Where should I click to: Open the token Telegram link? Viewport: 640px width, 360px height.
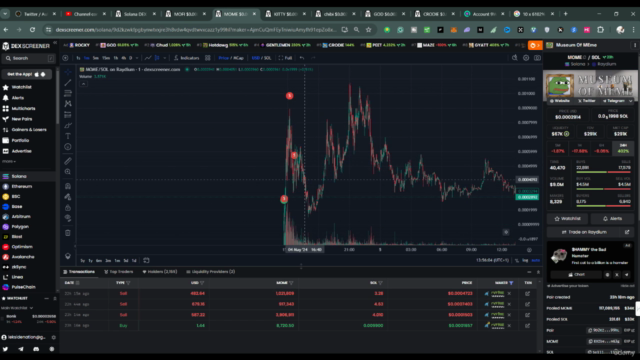pyautogui.click(x=614, y=101)
